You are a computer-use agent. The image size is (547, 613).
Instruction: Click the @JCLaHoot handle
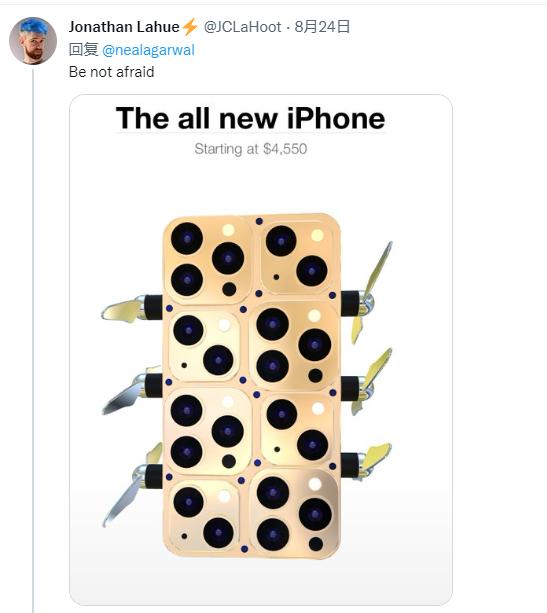[242, 27]
